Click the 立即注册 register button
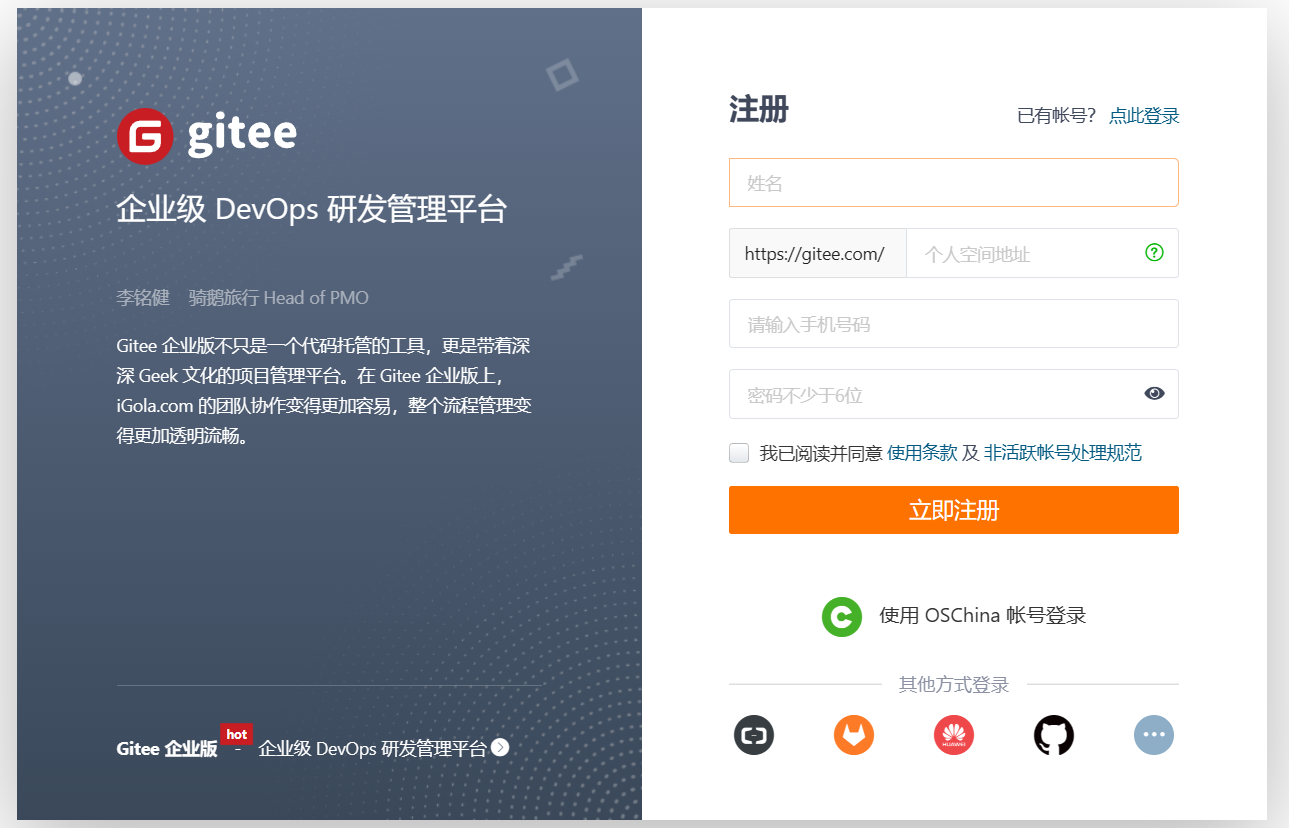The image size is (1289, 828). (x=954, y=510)
